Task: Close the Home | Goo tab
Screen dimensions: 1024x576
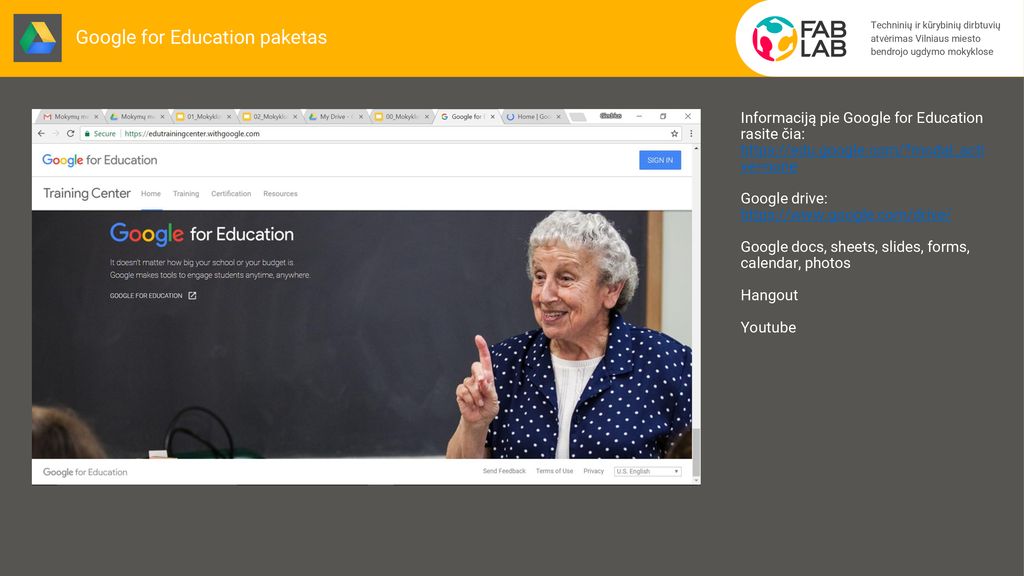Action: [558, 117]
